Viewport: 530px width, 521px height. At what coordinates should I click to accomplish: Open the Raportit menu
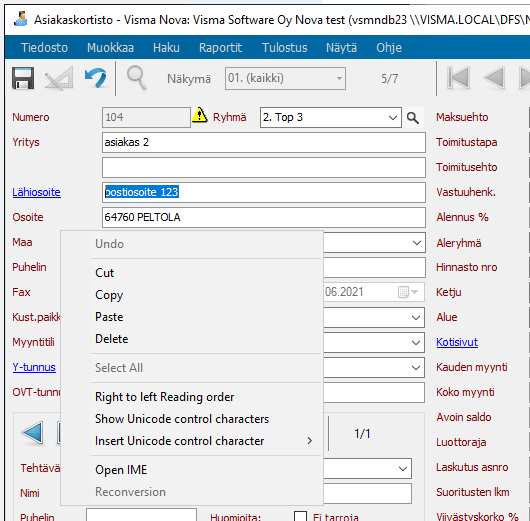point(220,47)
